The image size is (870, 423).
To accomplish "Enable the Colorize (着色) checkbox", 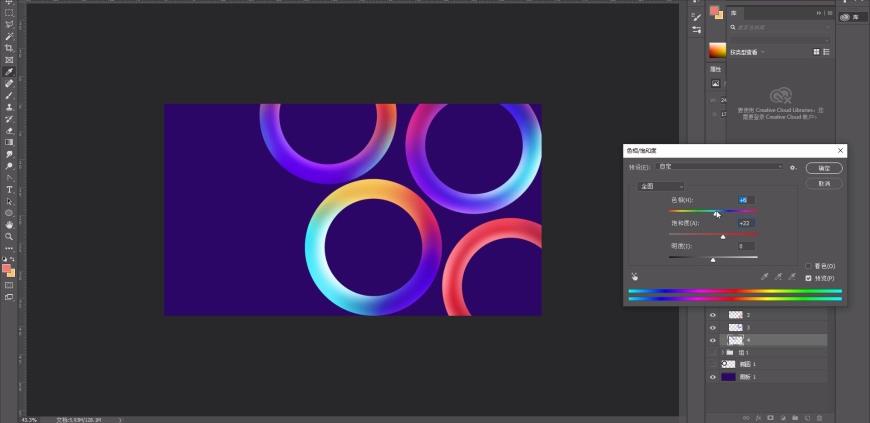I will 808,266.
